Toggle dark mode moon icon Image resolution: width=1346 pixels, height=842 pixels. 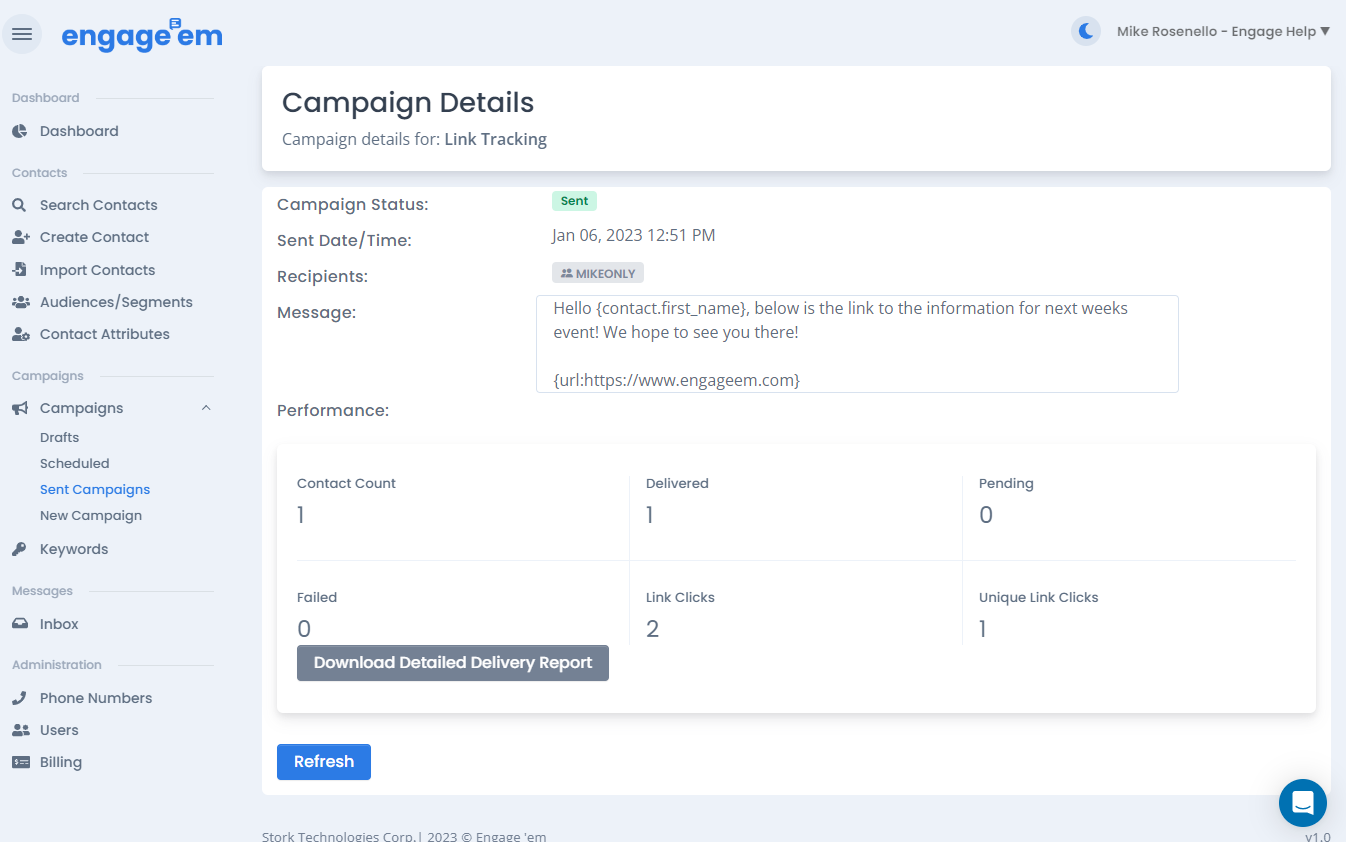(x=1086, y=32)
